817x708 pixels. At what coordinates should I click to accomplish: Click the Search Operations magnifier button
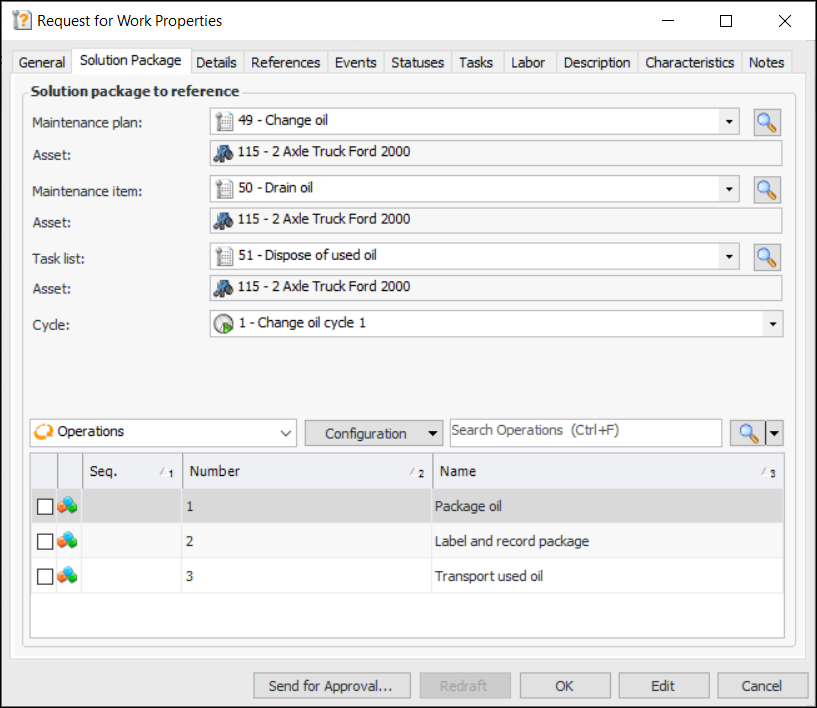[x=748, y=433]
